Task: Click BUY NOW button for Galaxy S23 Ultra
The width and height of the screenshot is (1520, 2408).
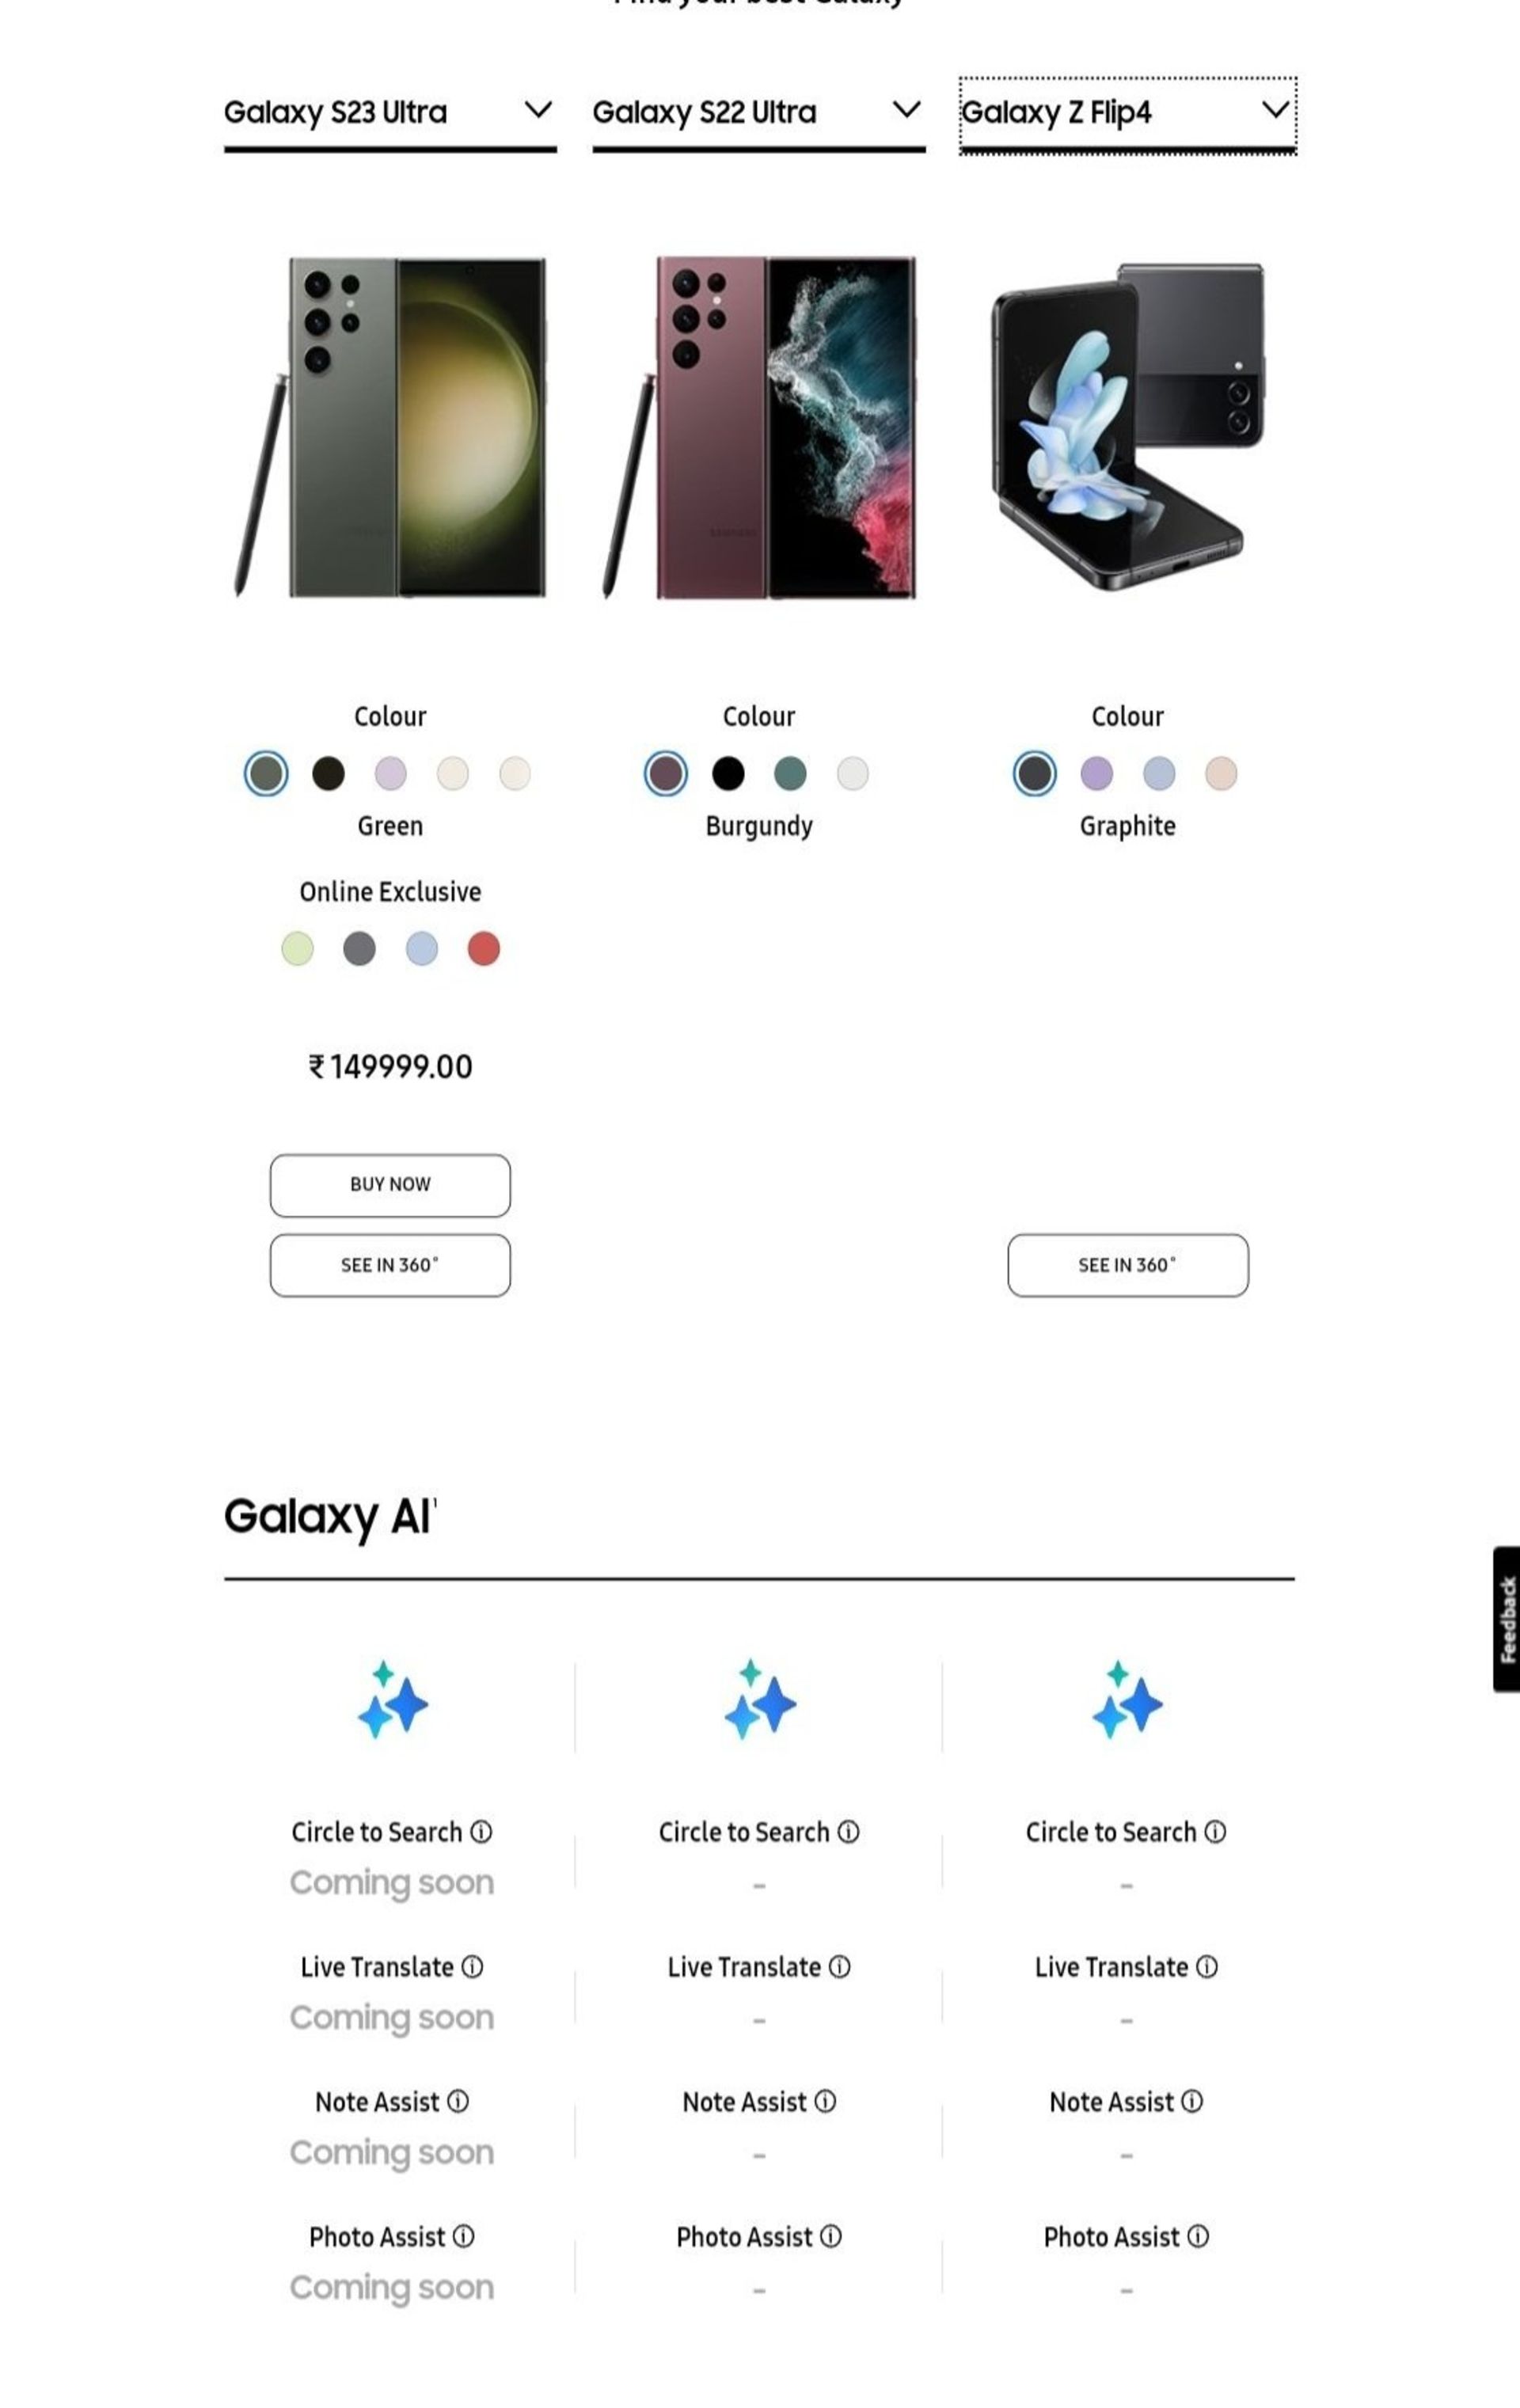Action: pos(389,1183)
